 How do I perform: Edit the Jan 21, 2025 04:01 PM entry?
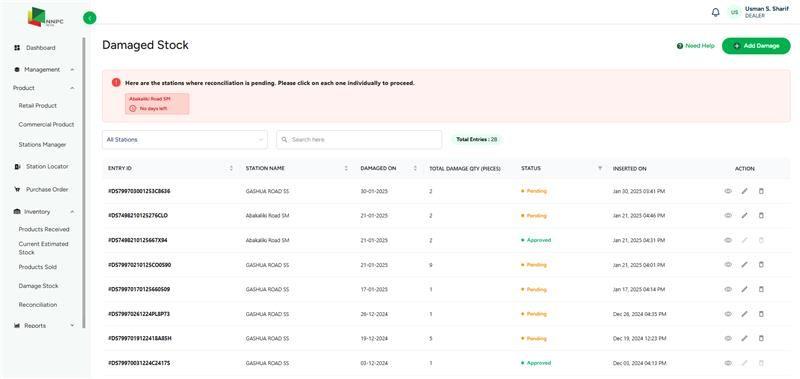tap(744, 265)
